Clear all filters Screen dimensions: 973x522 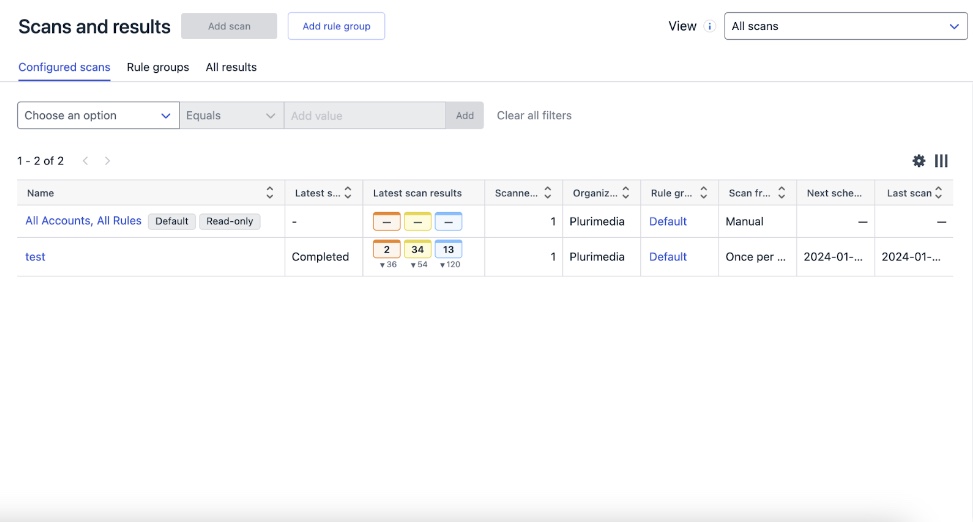coord(534,115)
